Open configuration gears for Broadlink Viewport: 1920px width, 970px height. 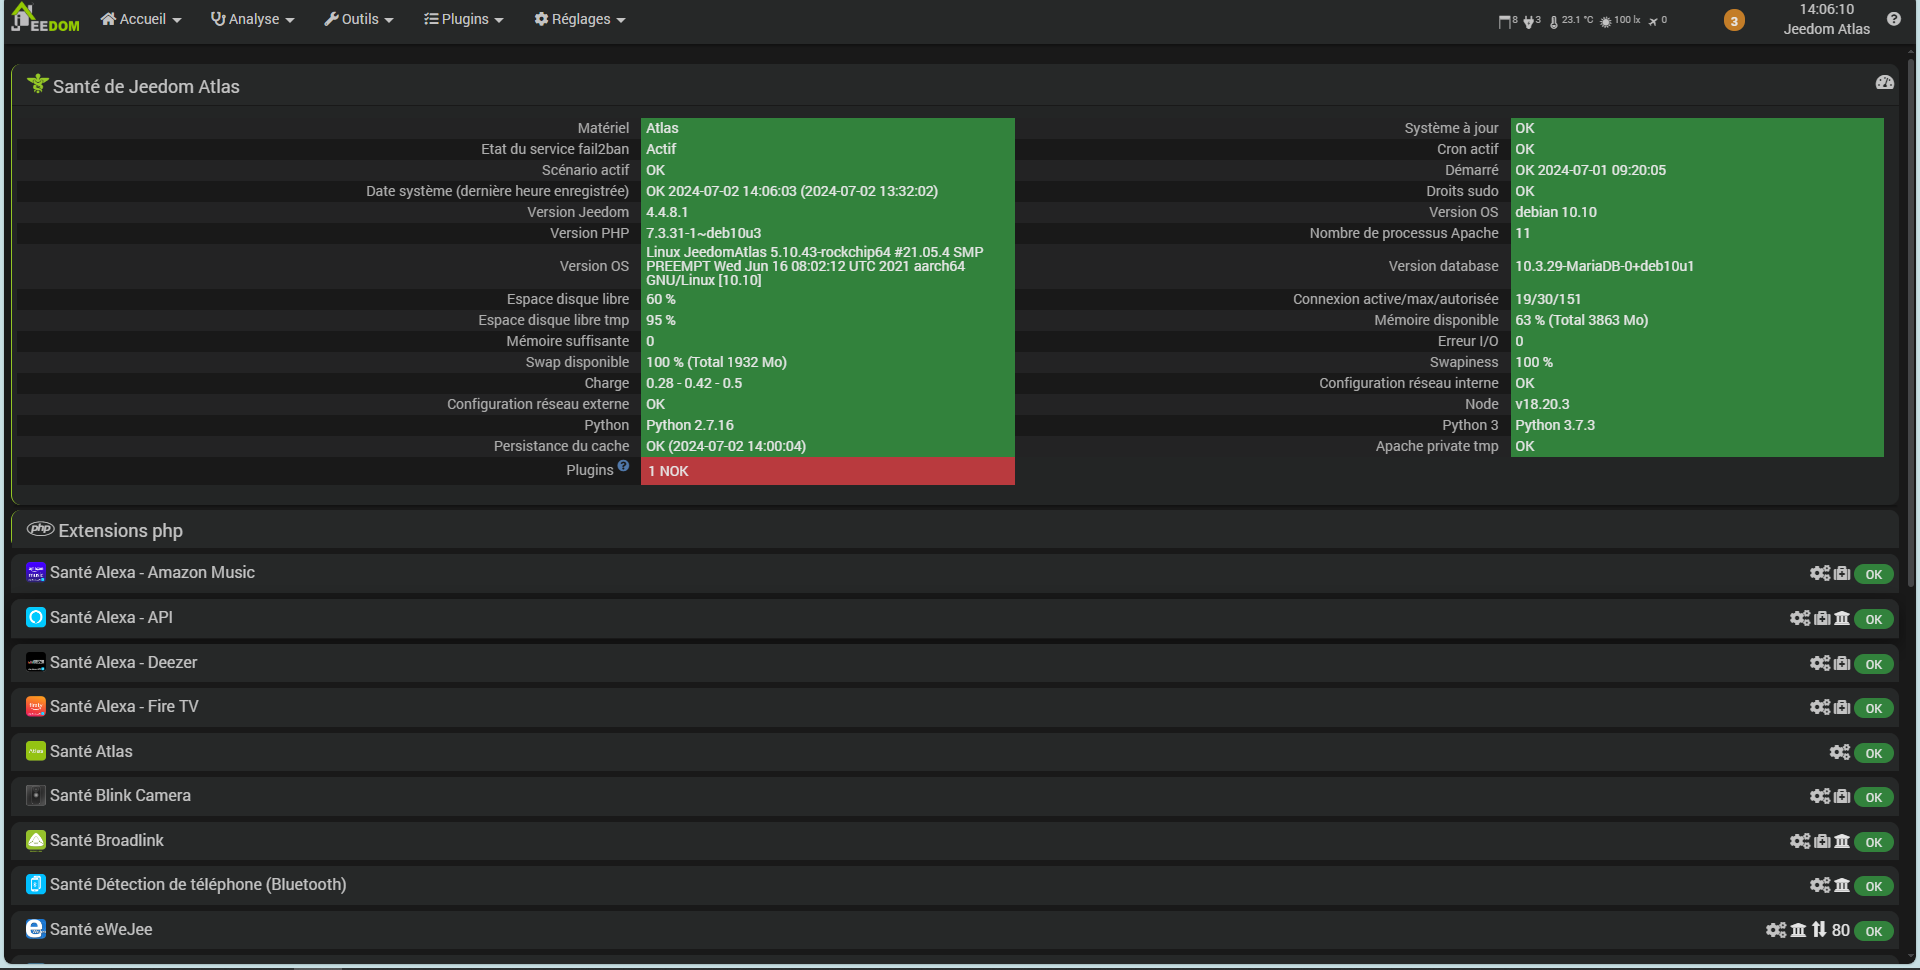coord(1800,841)
